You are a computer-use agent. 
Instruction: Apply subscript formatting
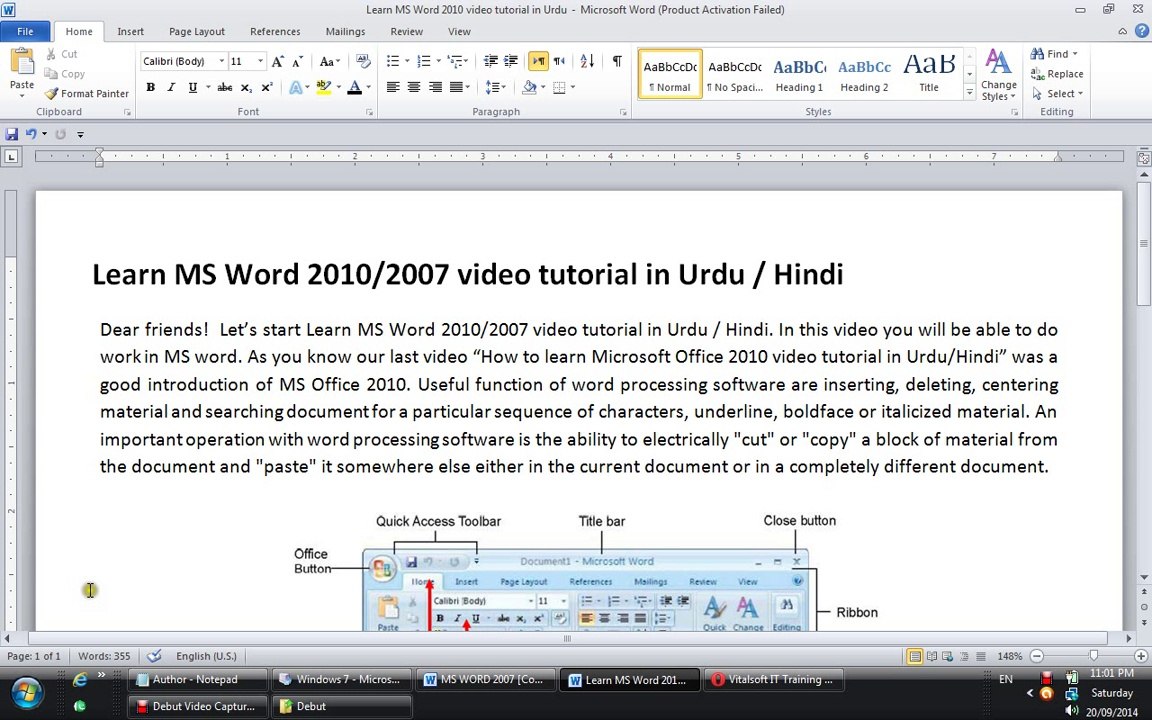pyautogui.click(x=246, y=87)
